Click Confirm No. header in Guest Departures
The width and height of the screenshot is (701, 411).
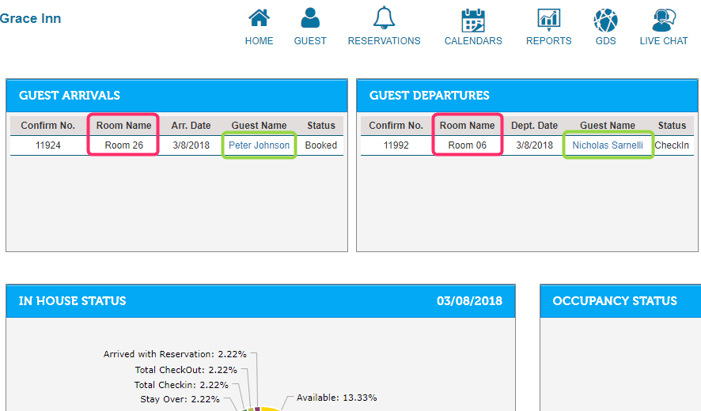(396, 126)
